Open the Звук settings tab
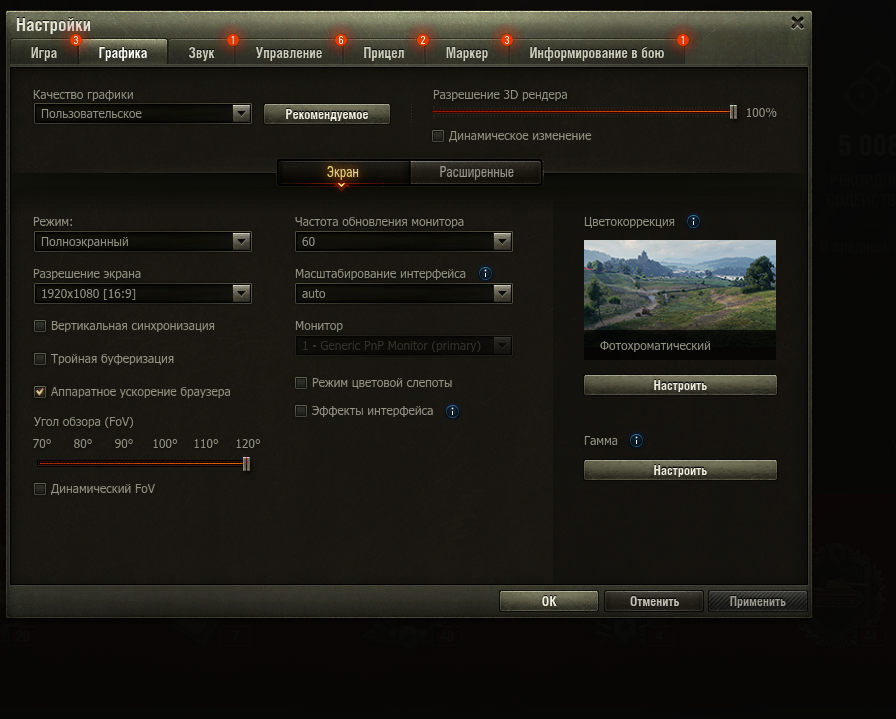Viewport: 896px width, 719px height. [x=201, y=55]
